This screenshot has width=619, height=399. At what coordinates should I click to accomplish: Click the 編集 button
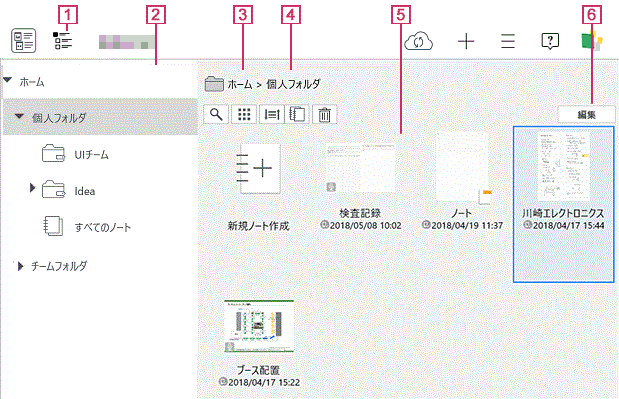(x=586, y=115)
